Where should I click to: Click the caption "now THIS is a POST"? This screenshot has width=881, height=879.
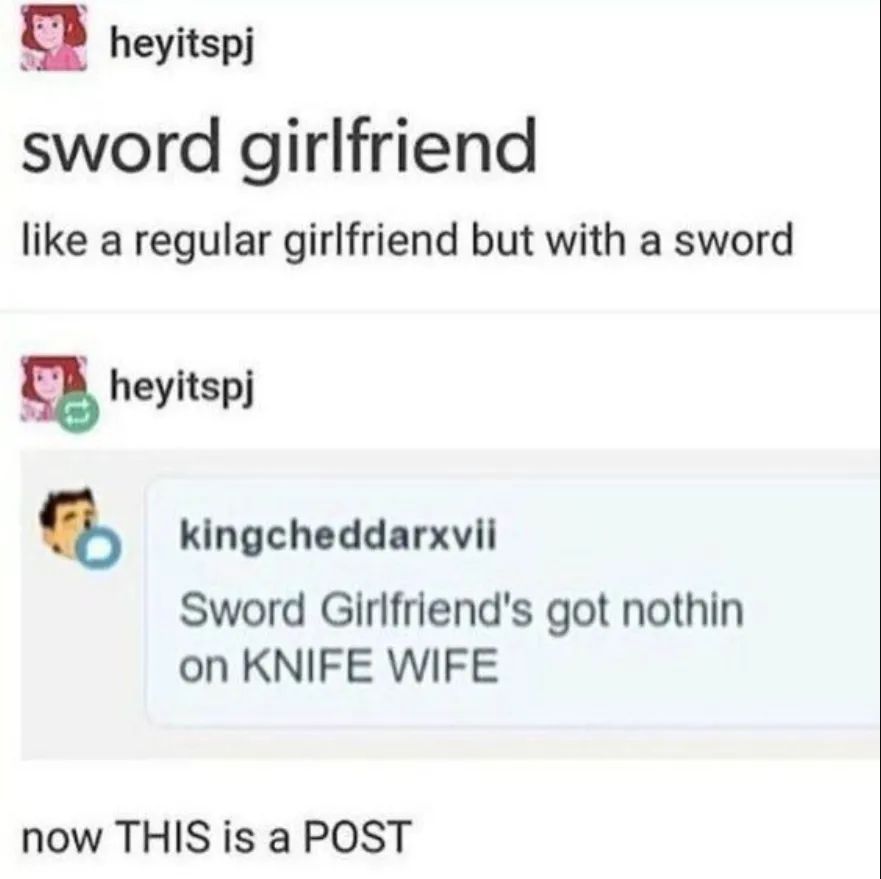[217, 836]
